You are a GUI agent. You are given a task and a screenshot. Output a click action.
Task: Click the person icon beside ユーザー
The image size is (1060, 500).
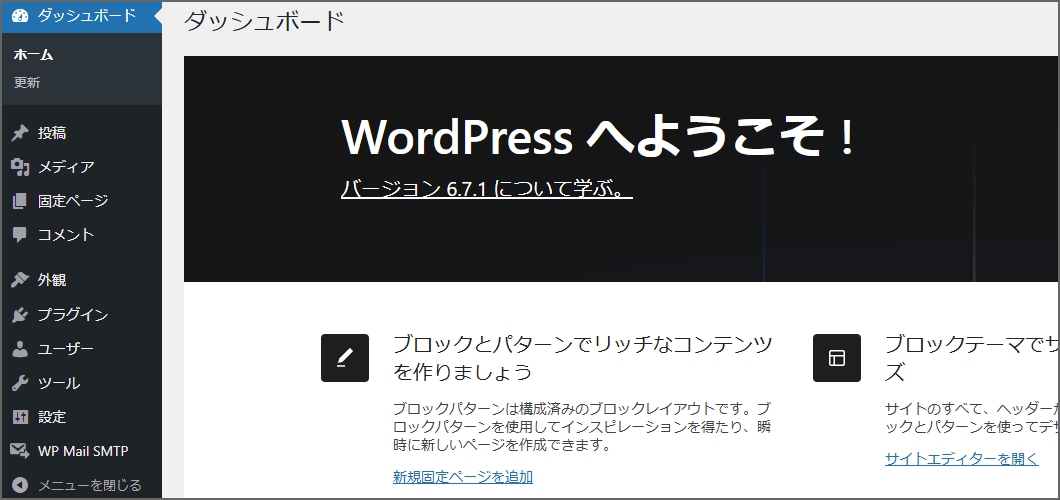[x=19, y=349]
